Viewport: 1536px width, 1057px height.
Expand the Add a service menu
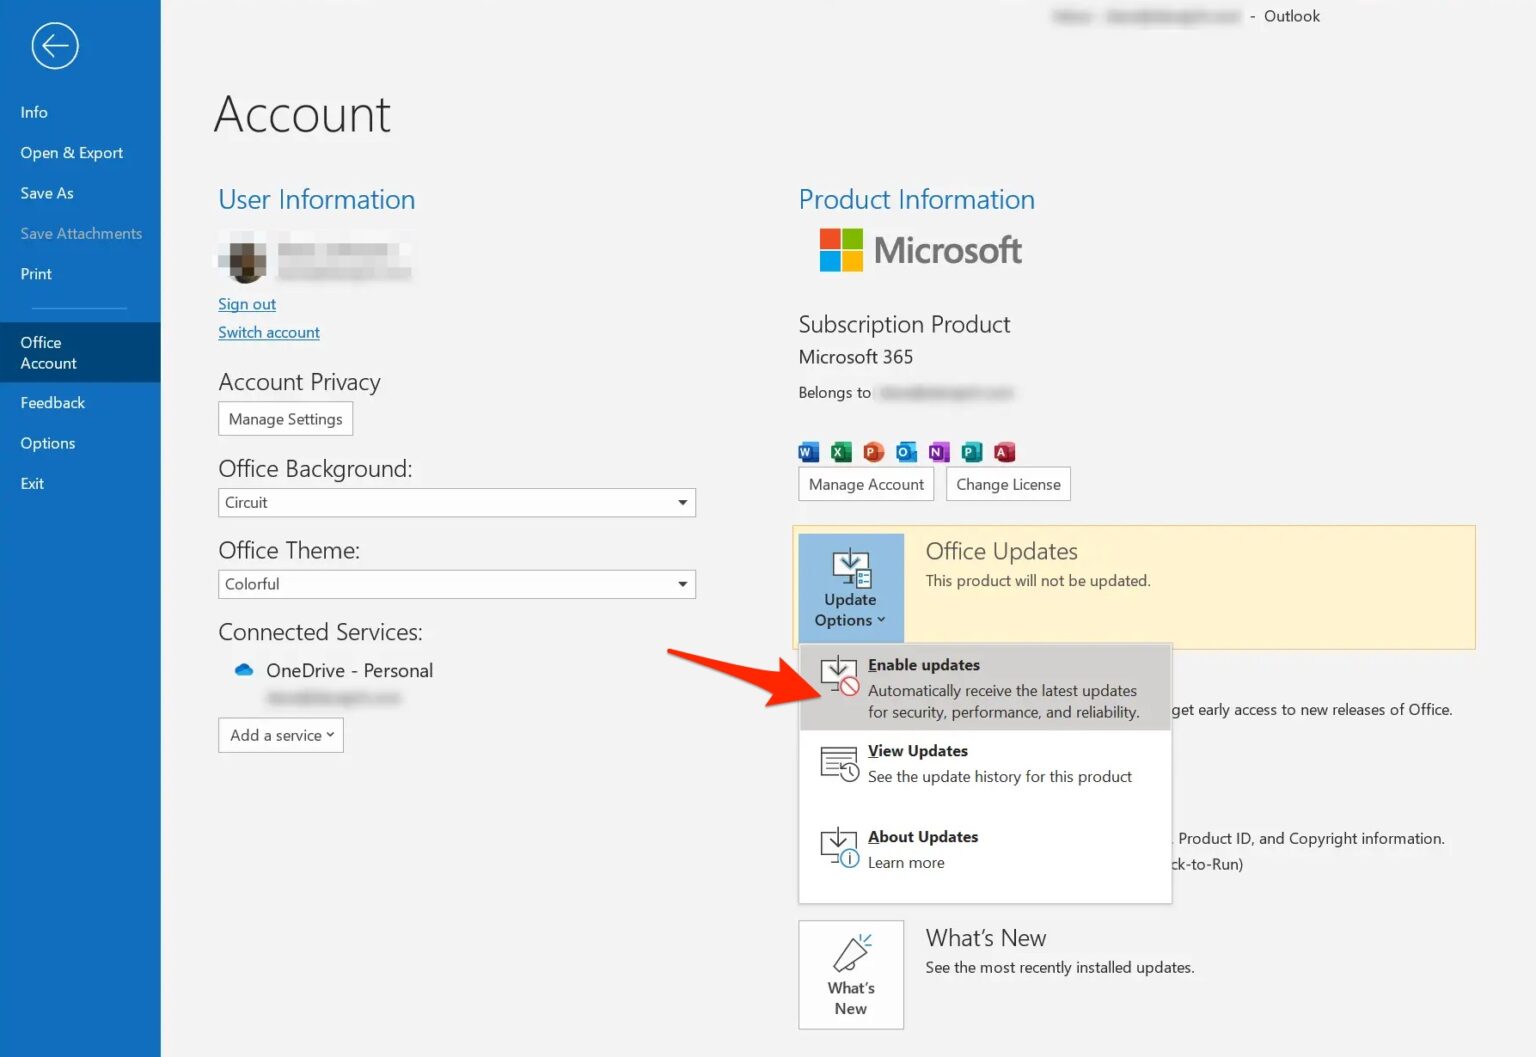(280, 735)
